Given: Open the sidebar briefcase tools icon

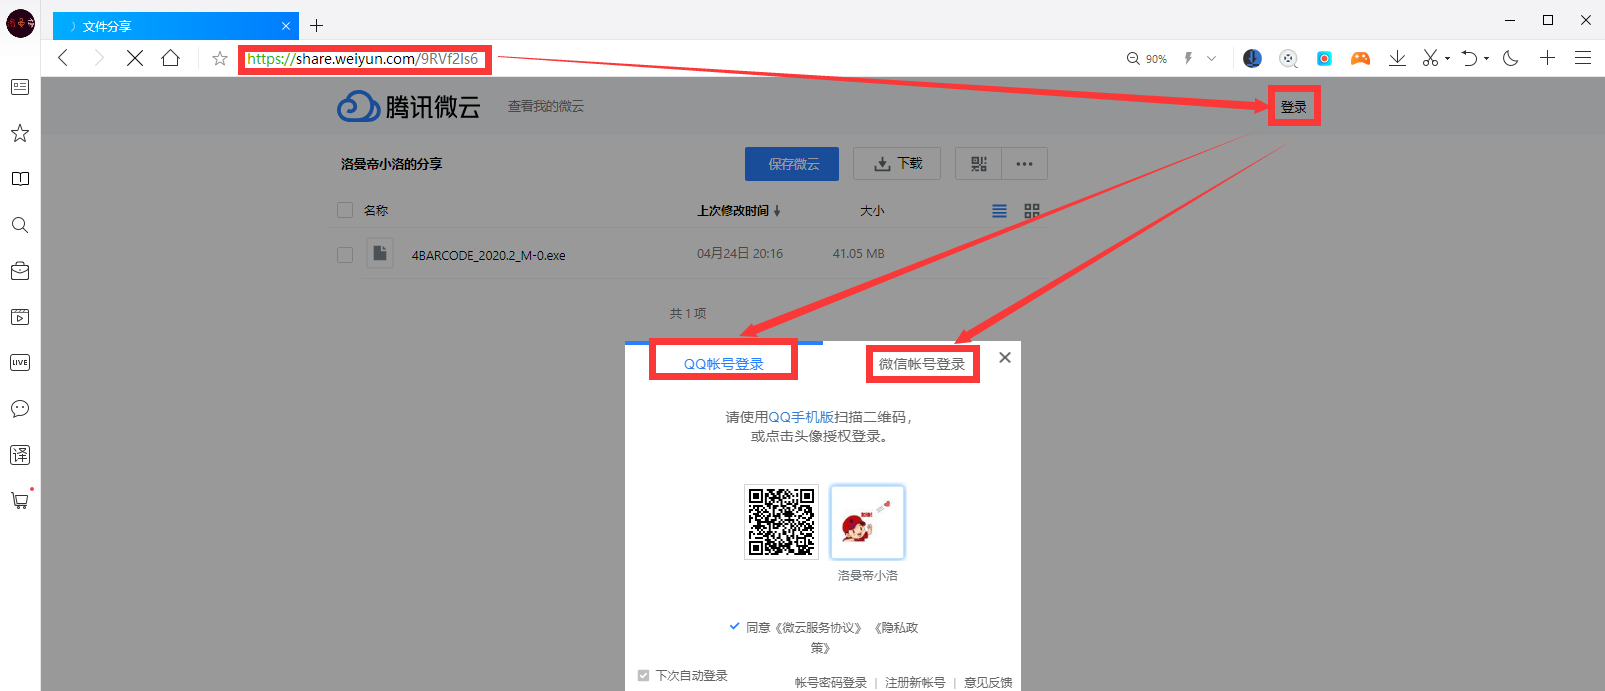Looking at the screenshot, I should coord(20,271).
